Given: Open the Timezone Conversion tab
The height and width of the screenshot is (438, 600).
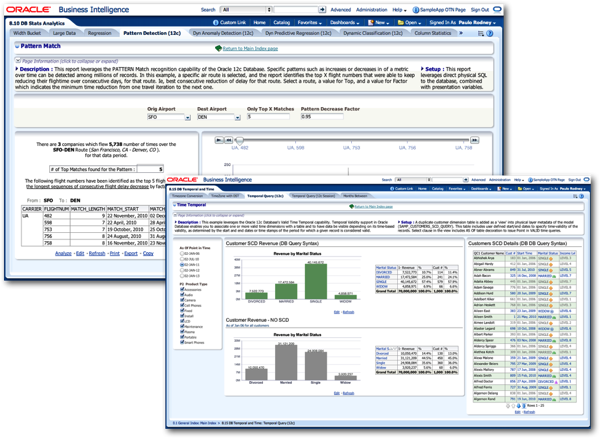Looking at the screenshot, I should [x=187, y=196].
